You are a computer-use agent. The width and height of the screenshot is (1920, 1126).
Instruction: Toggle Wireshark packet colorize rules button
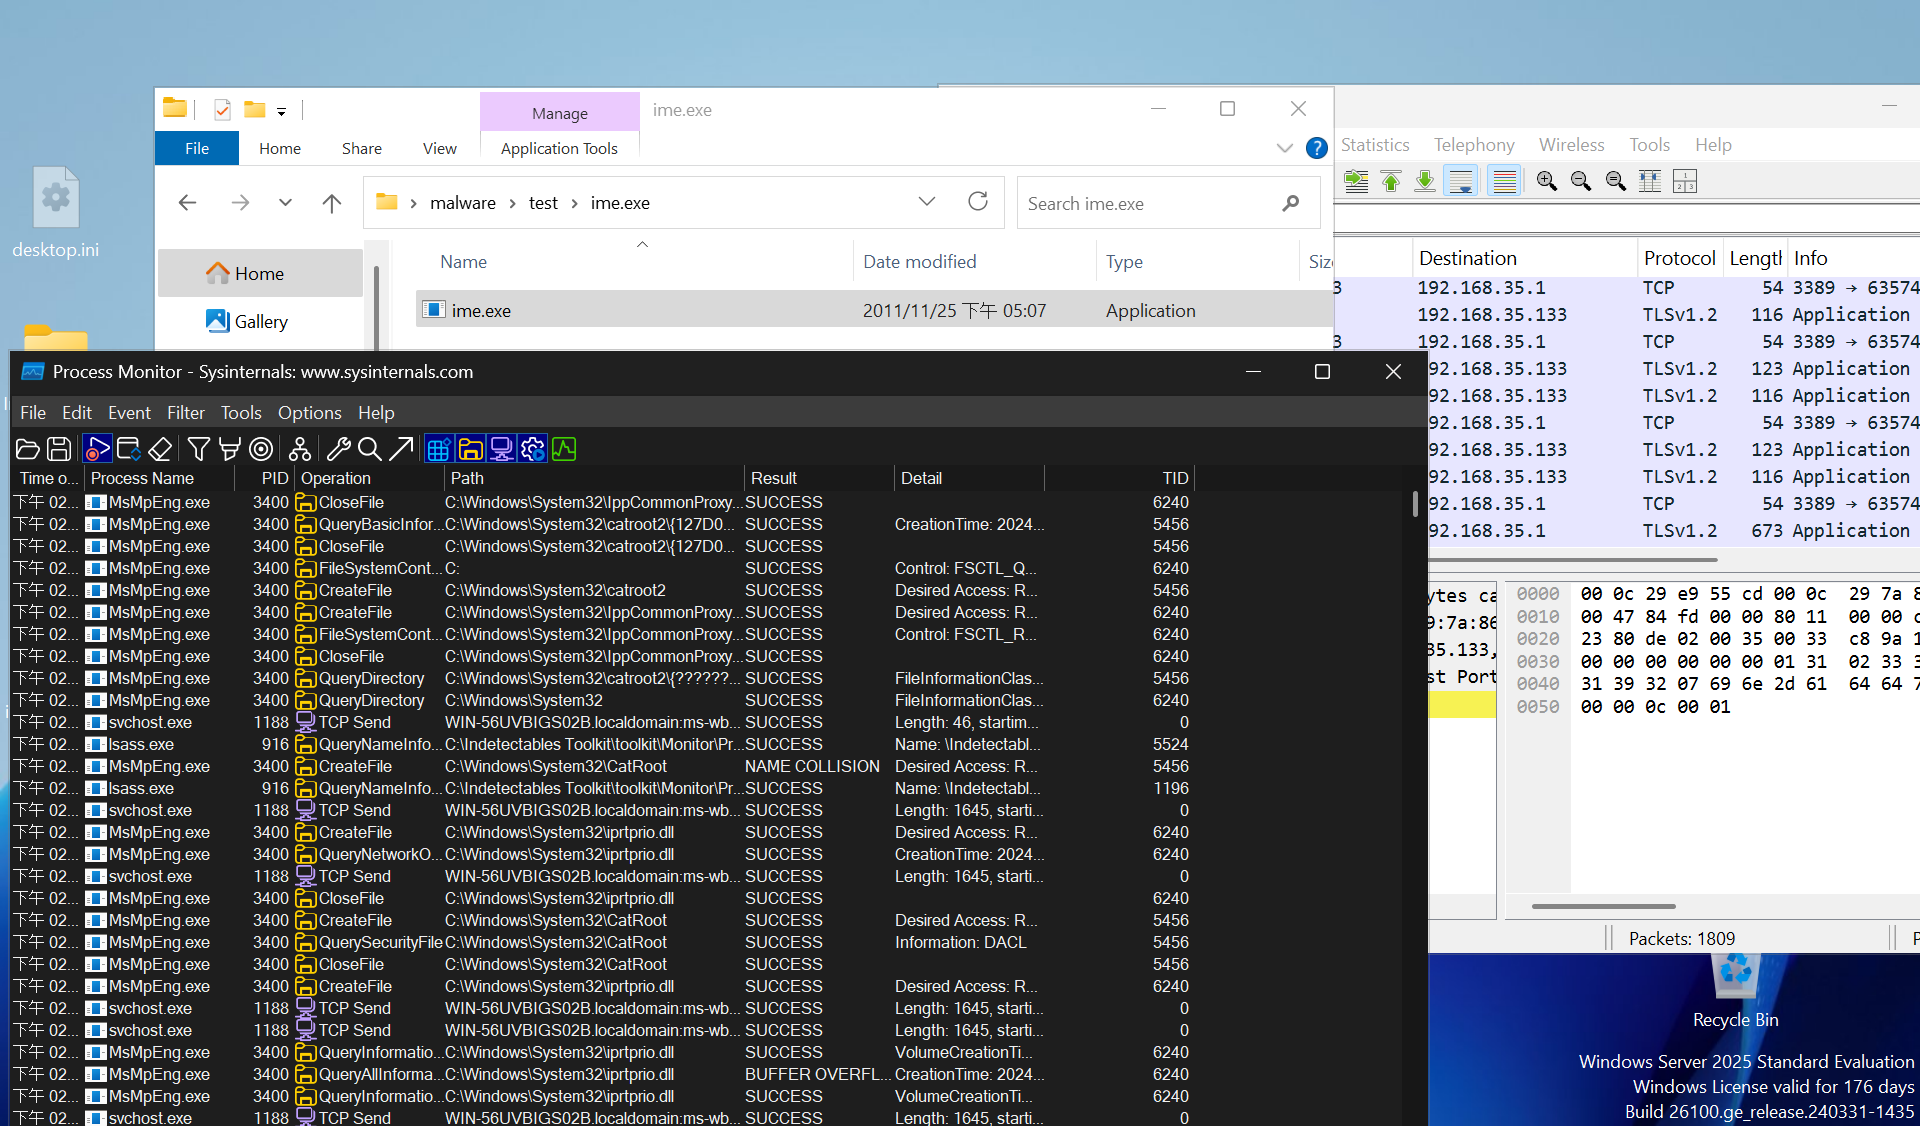pyautogui.click(x=1504, y=181)
